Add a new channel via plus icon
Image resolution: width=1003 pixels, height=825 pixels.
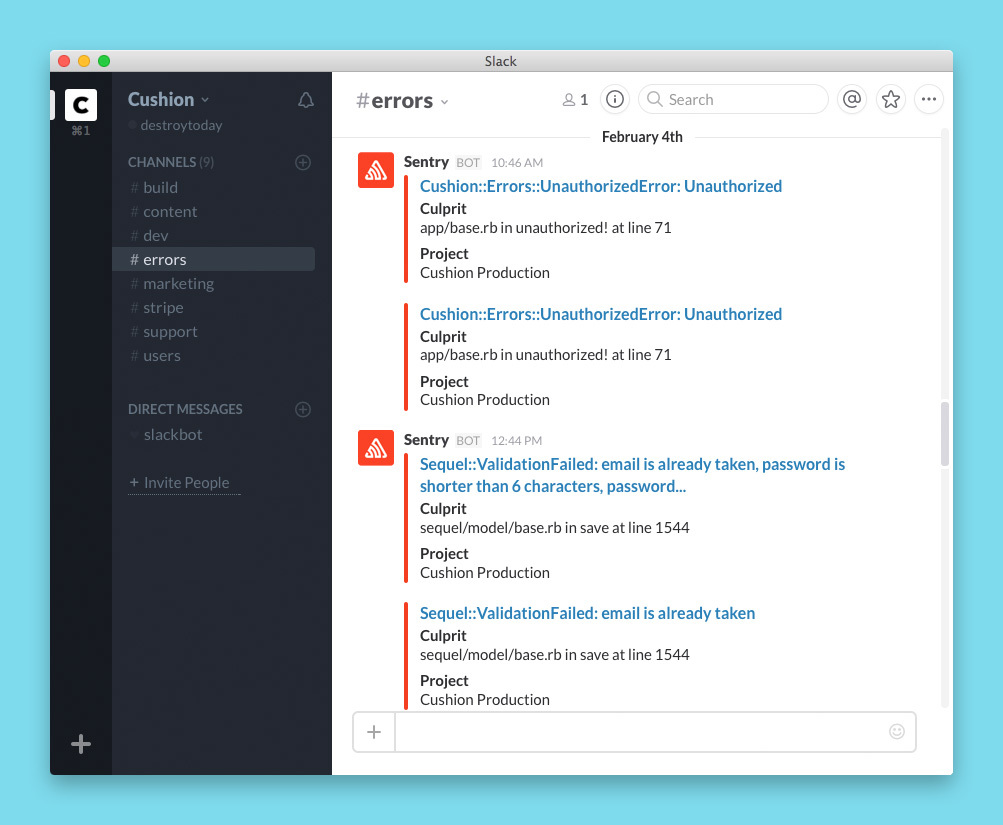click(x=303, y=162)
